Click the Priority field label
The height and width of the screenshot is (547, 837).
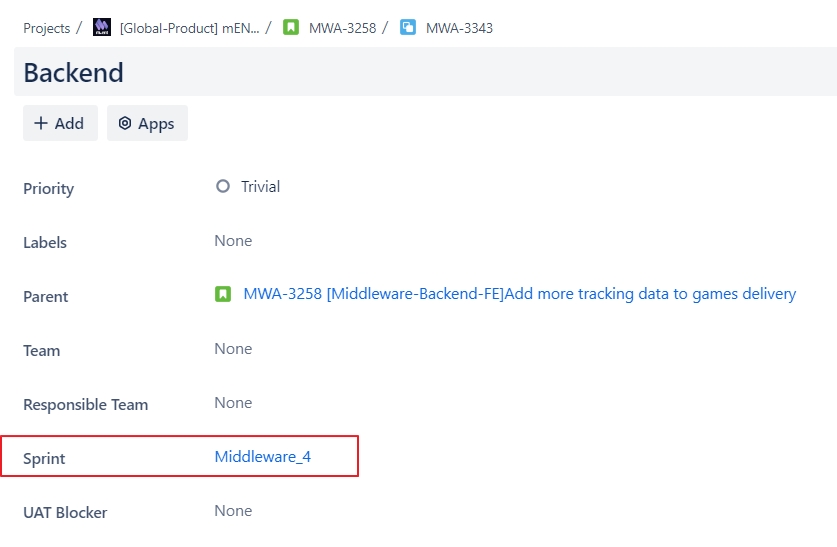(x=49, y=189)
